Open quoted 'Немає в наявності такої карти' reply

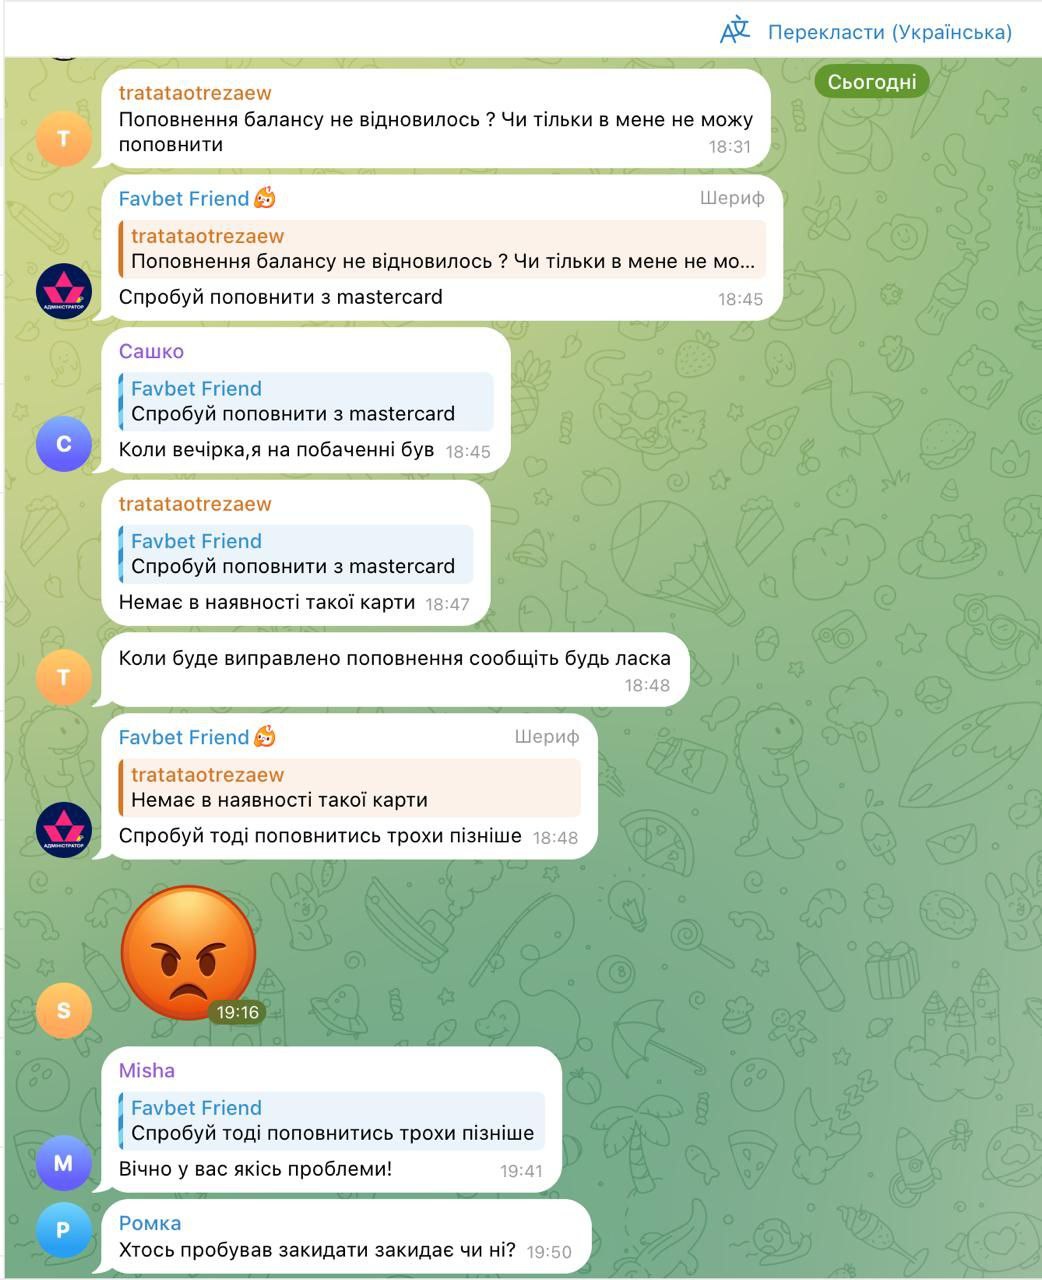point(350,787)
